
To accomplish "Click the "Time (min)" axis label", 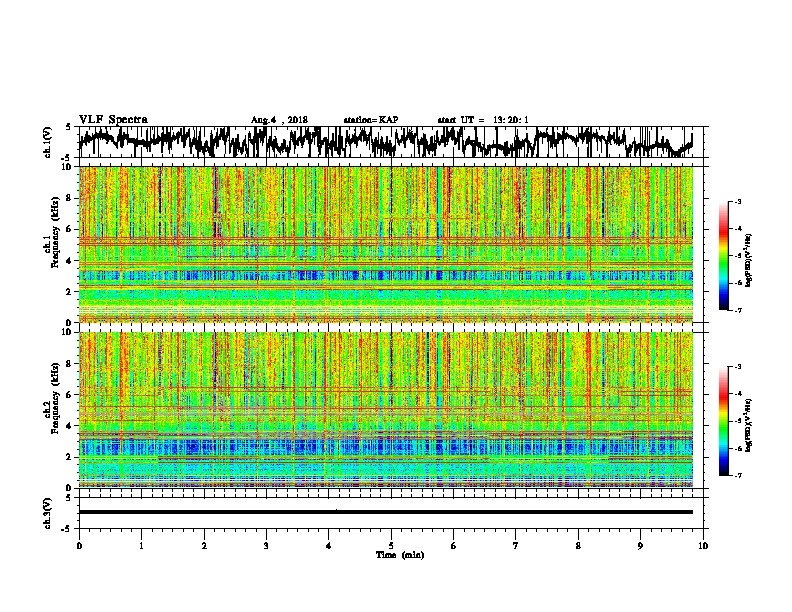I will (400, 555).
